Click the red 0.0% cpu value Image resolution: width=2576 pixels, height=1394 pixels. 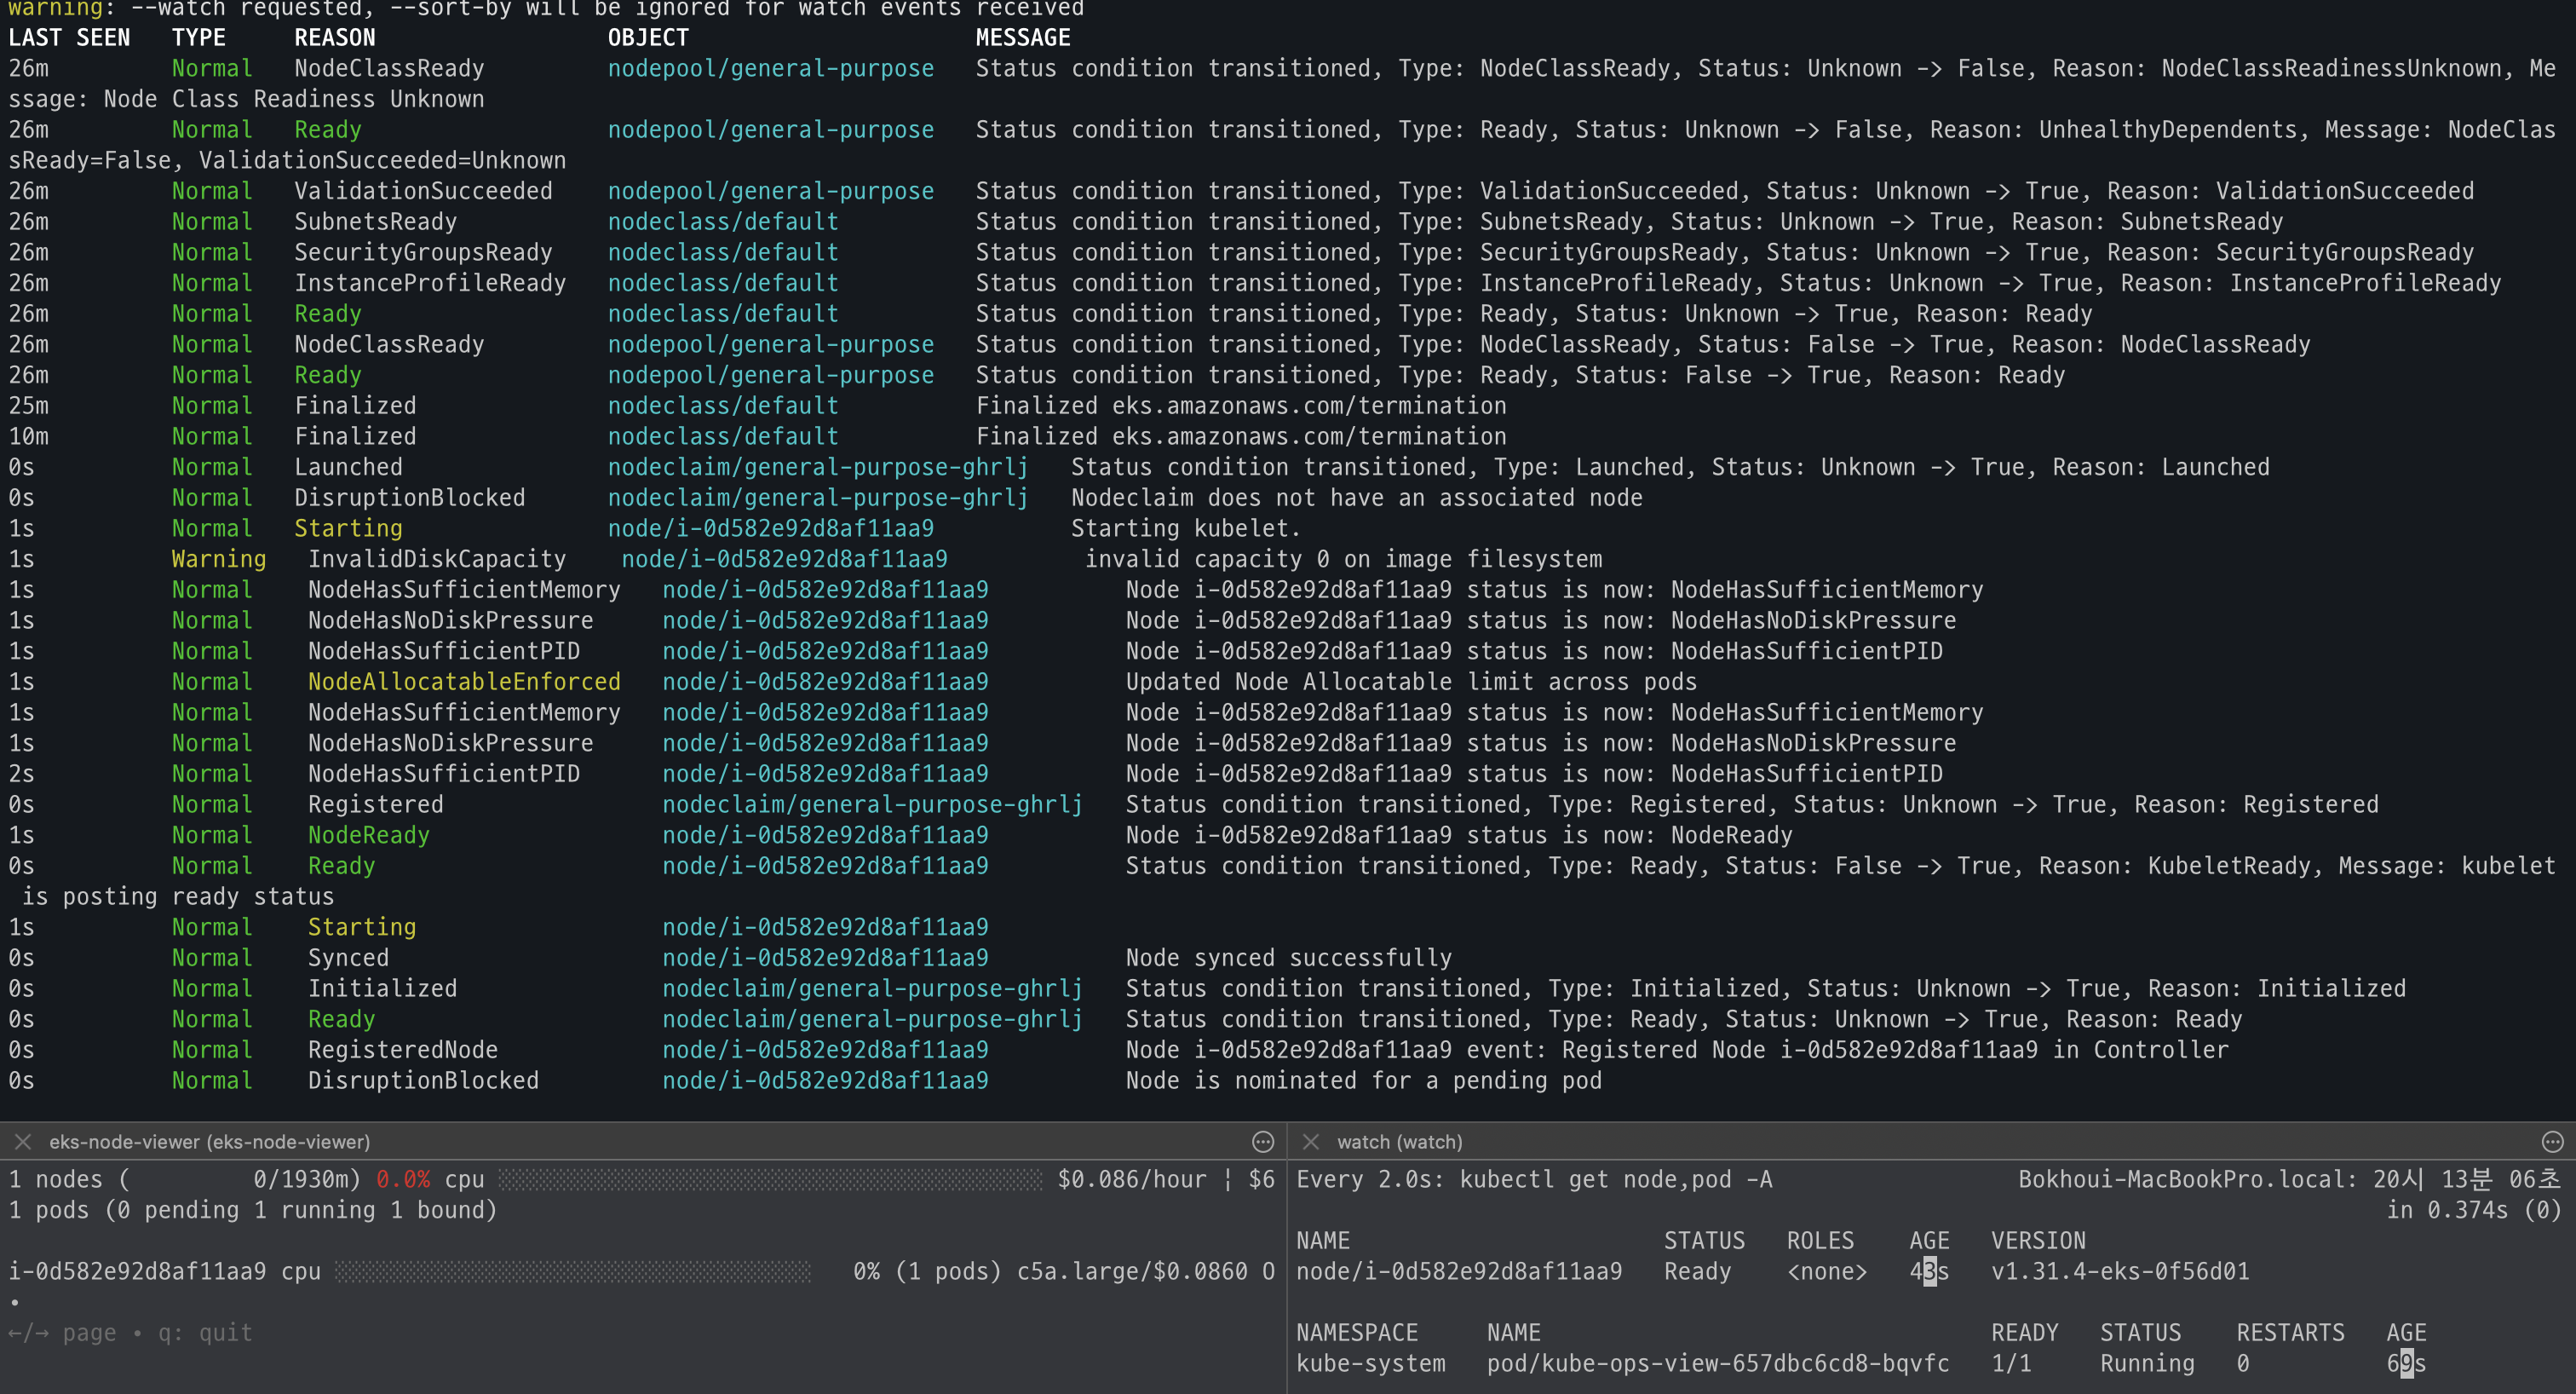(x=403, y=1180)
